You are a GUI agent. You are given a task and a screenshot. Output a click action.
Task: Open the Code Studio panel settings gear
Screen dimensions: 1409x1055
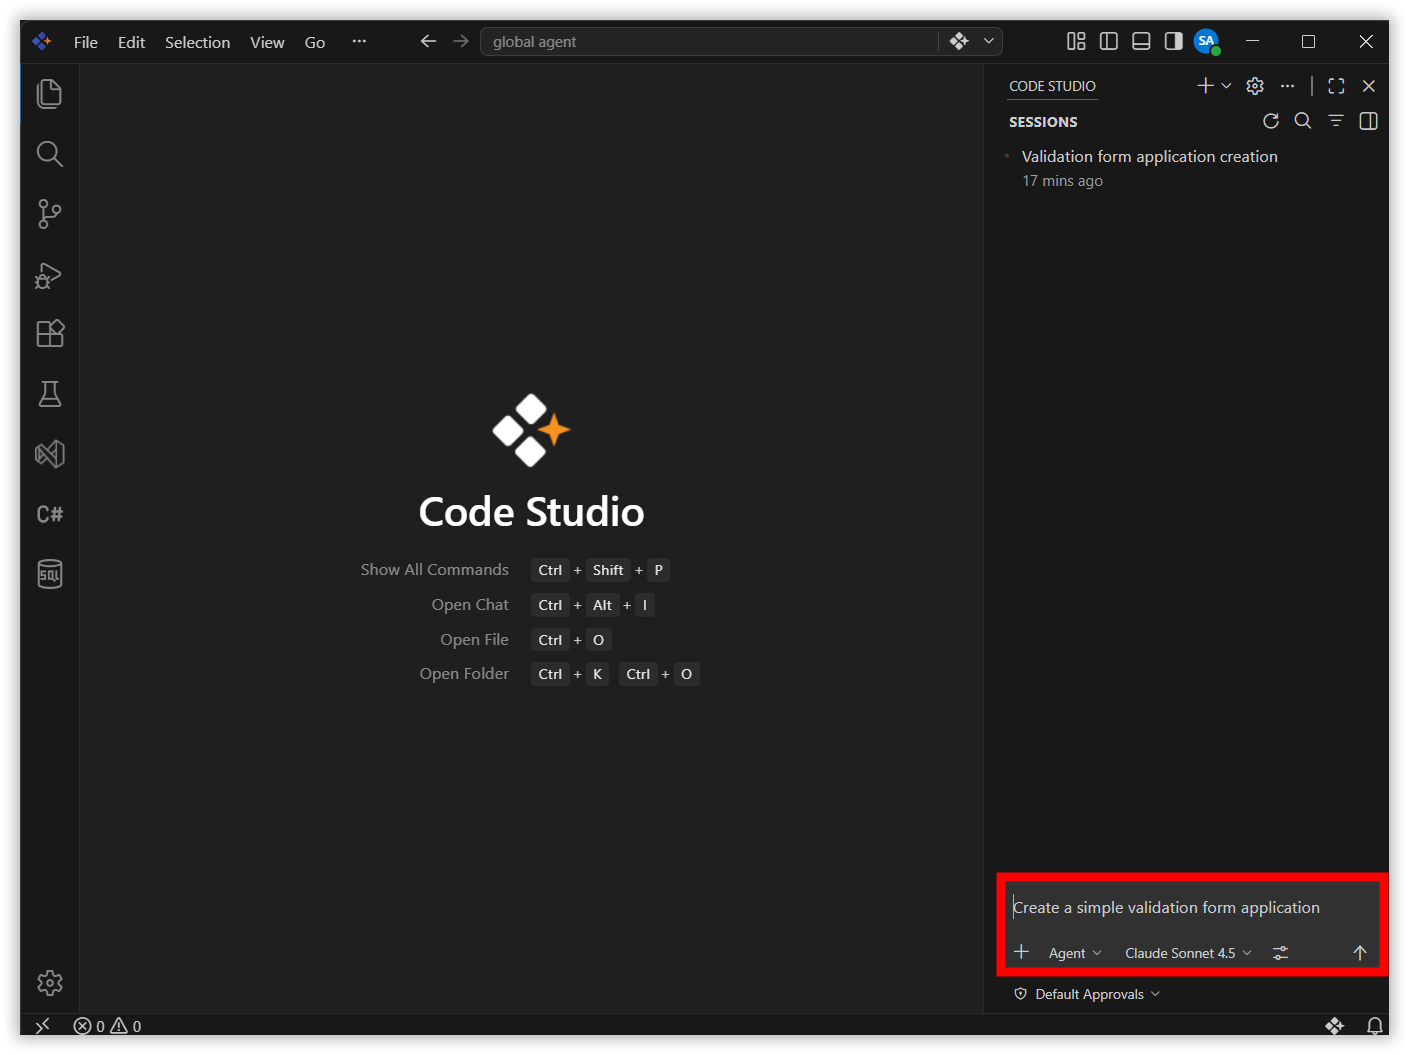1255,86
